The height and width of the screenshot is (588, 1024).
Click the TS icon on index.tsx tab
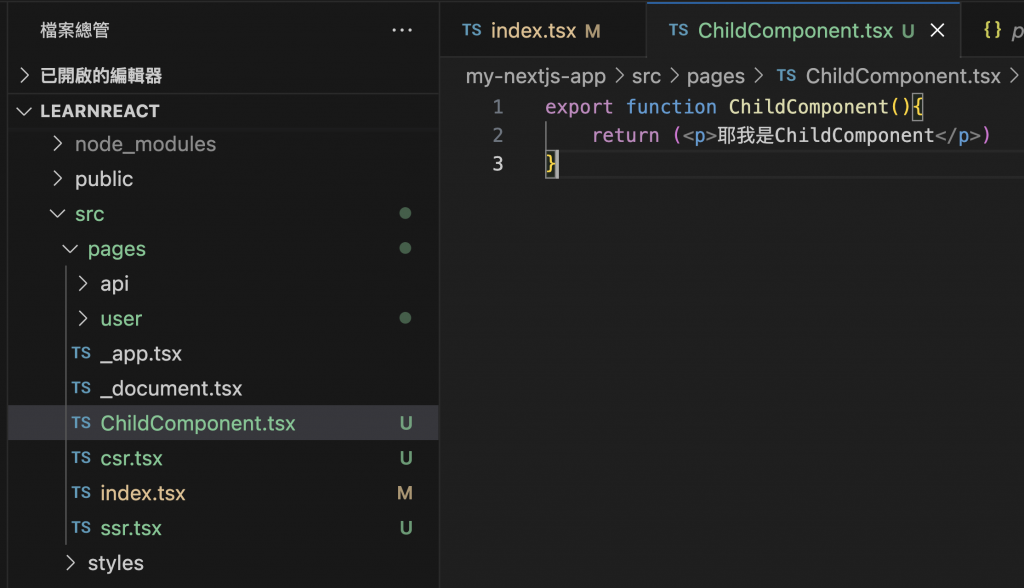pos(471,31)
